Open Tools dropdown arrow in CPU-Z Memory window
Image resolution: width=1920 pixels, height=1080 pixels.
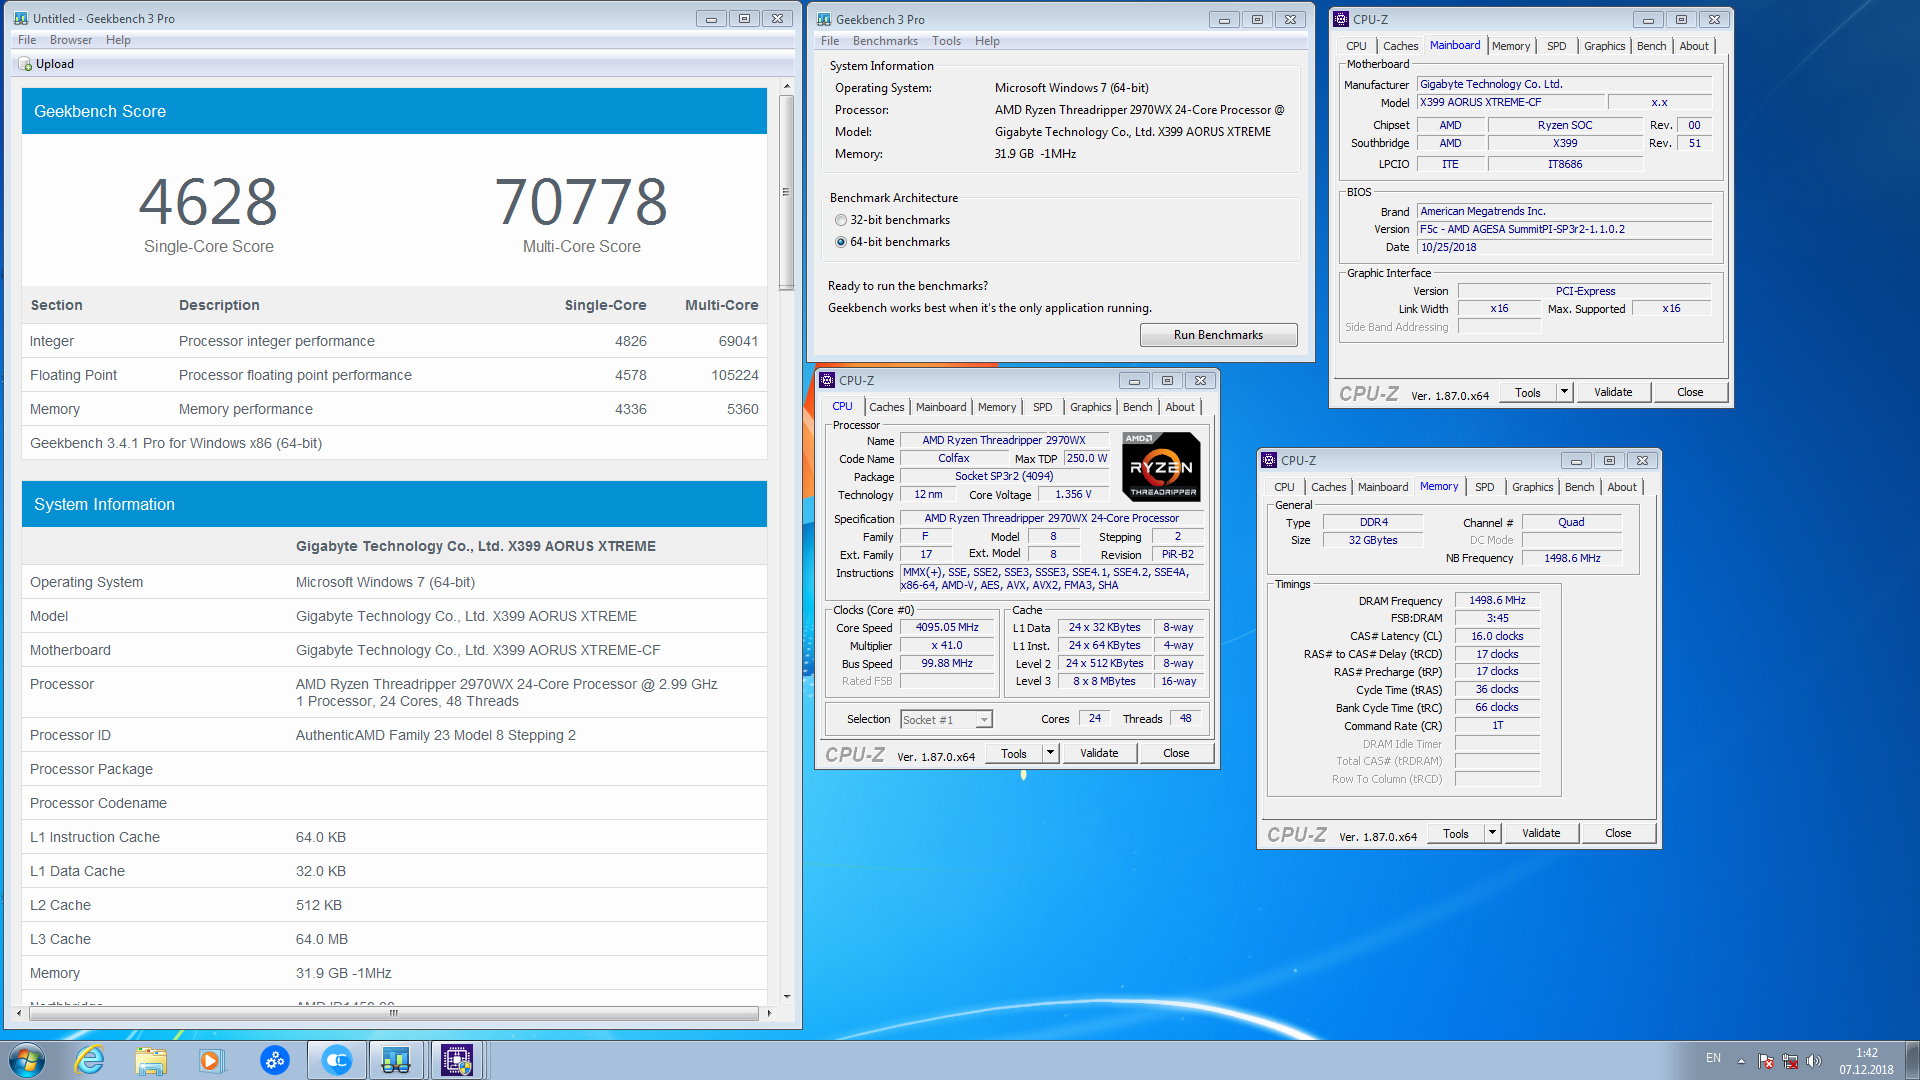click(x=1492, y=833)
